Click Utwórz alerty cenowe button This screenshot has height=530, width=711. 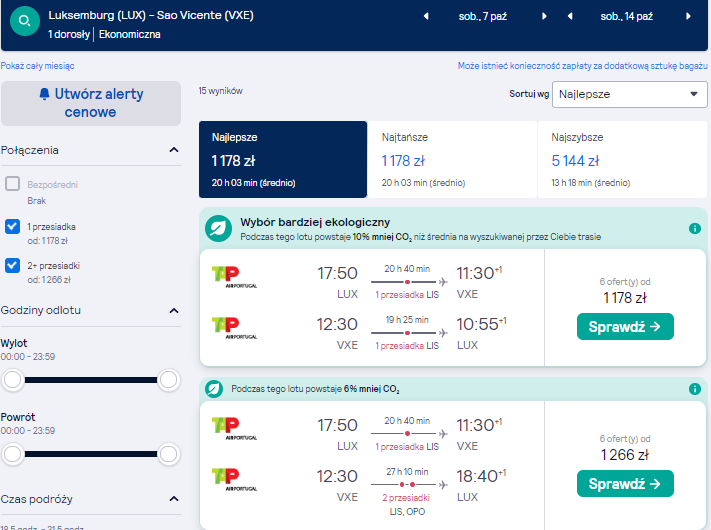pos(91,103)
